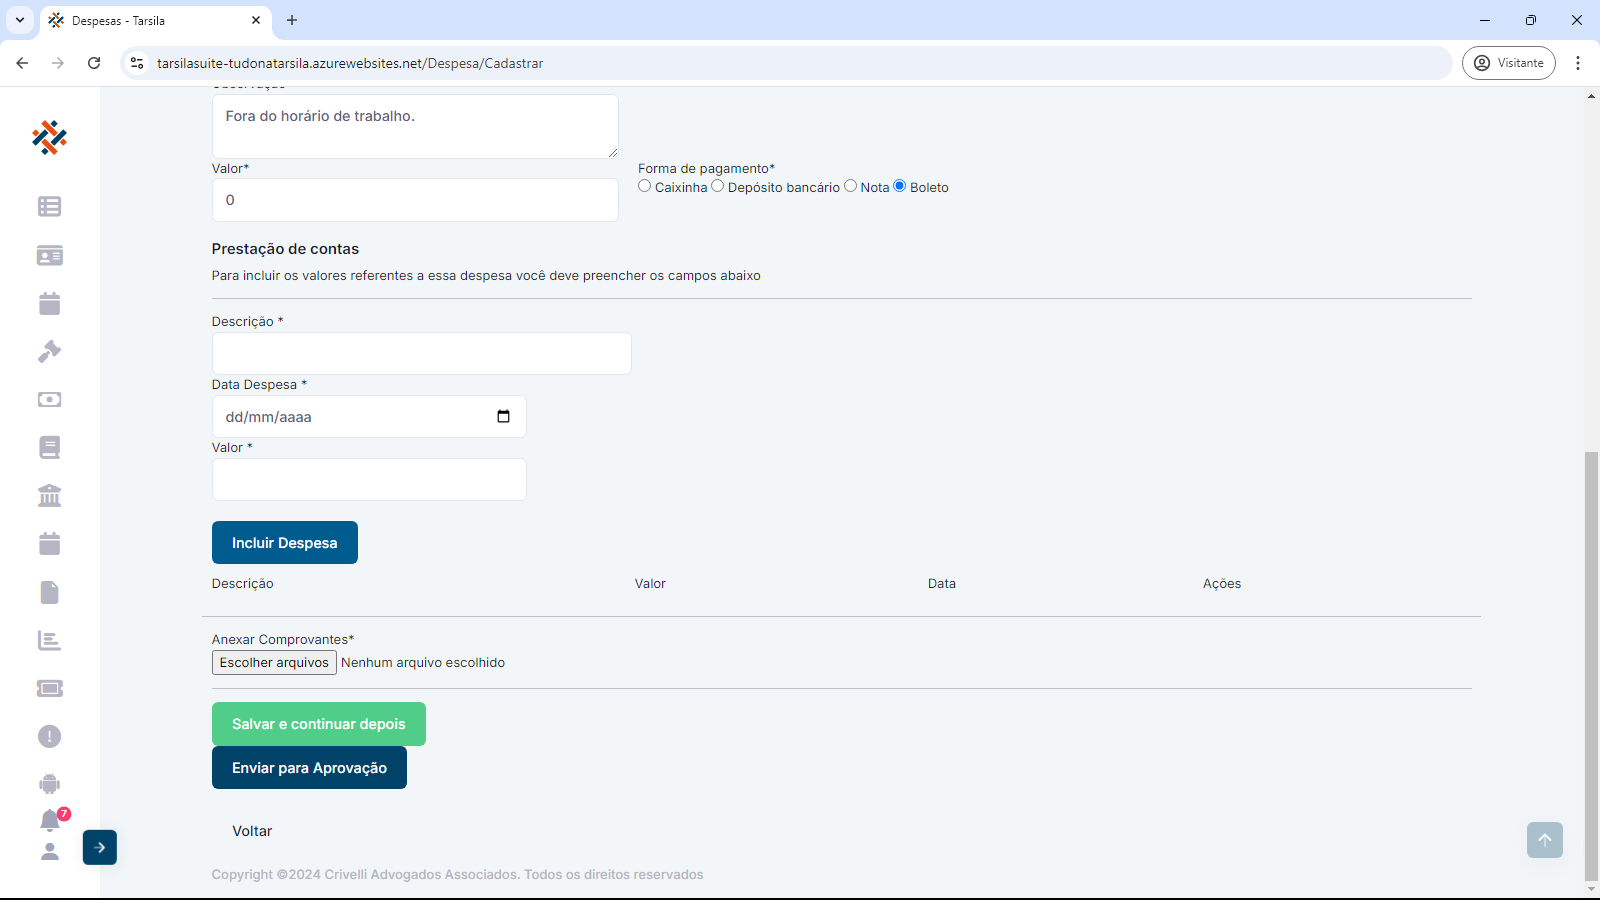
Task: Click the Android robot sidebar icon
Action: 49,784
